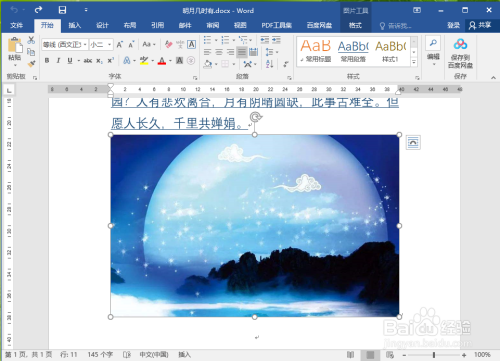The height and width of the screenshot is (361, 500).
Task: Click the Paste clipboard icon
Action: [x=15, y=46]
